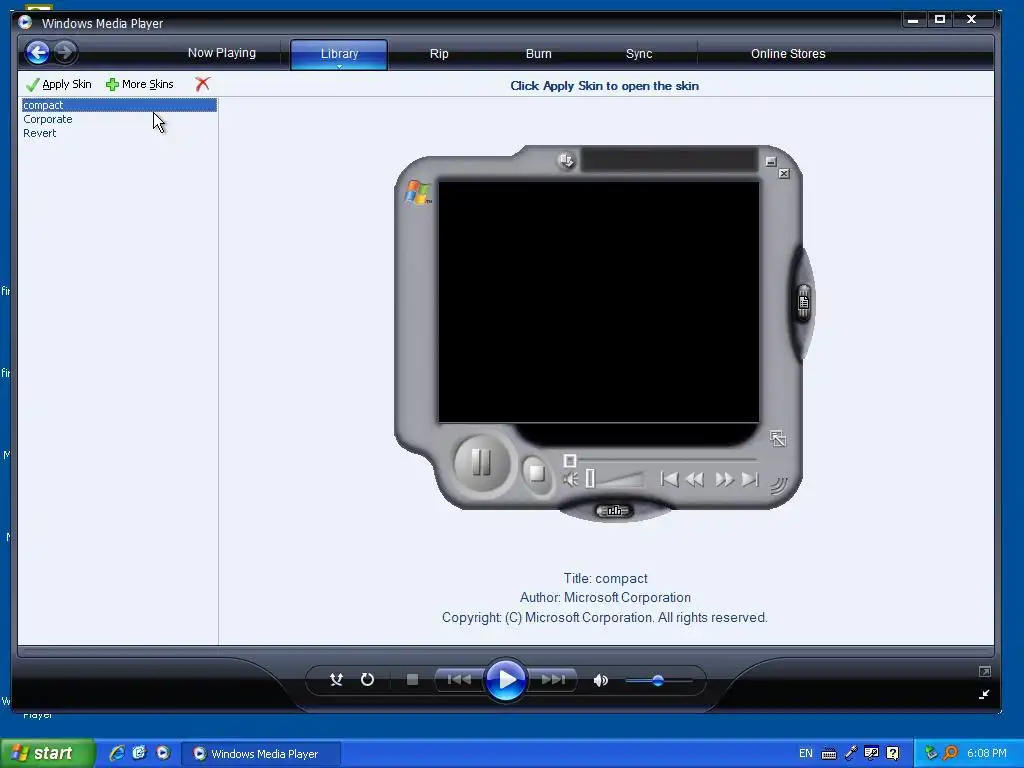Switch to compact mode via diagonal arrow icon
1024x768 pixels.
coord(984,694)
